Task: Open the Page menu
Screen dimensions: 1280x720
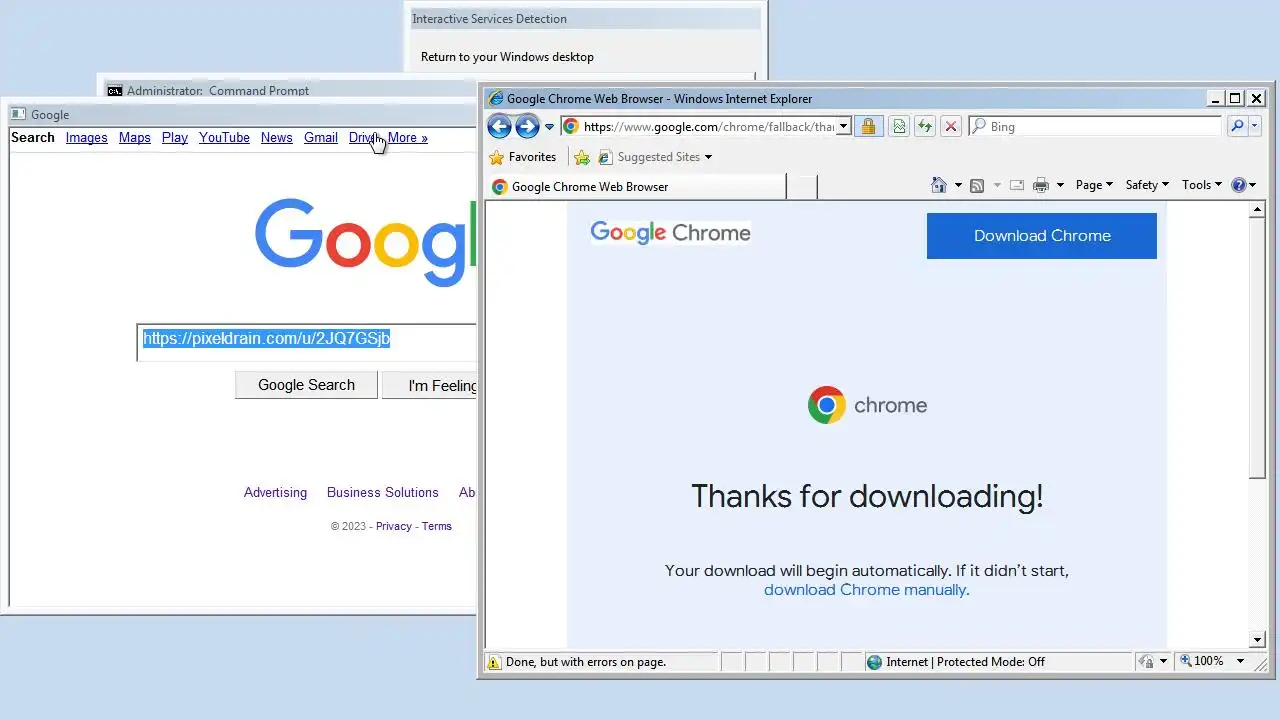Action: [x=1094, y=185]
